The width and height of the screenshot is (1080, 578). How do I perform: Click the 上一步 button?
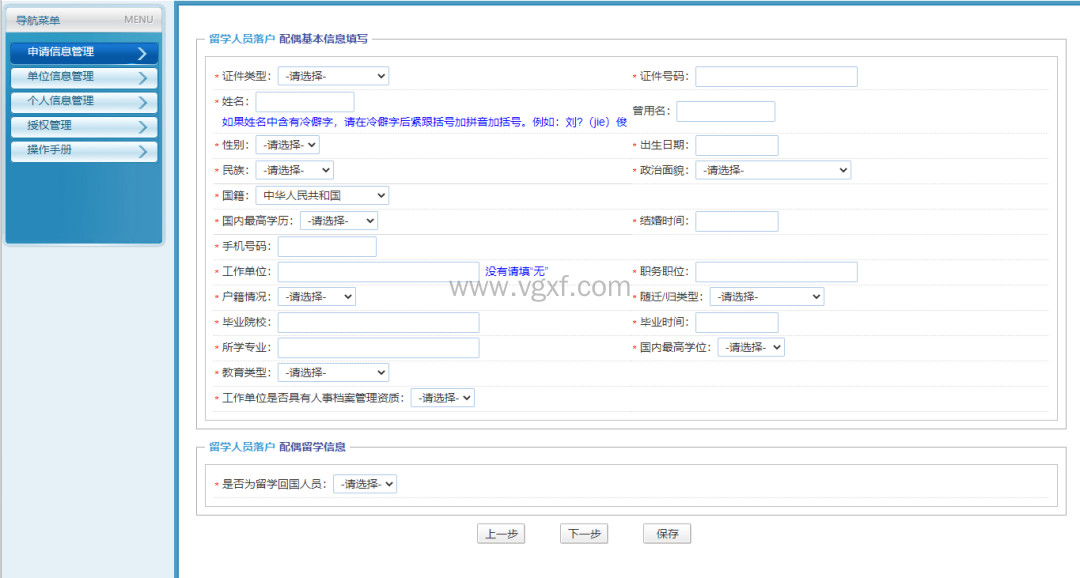point(501,534)
